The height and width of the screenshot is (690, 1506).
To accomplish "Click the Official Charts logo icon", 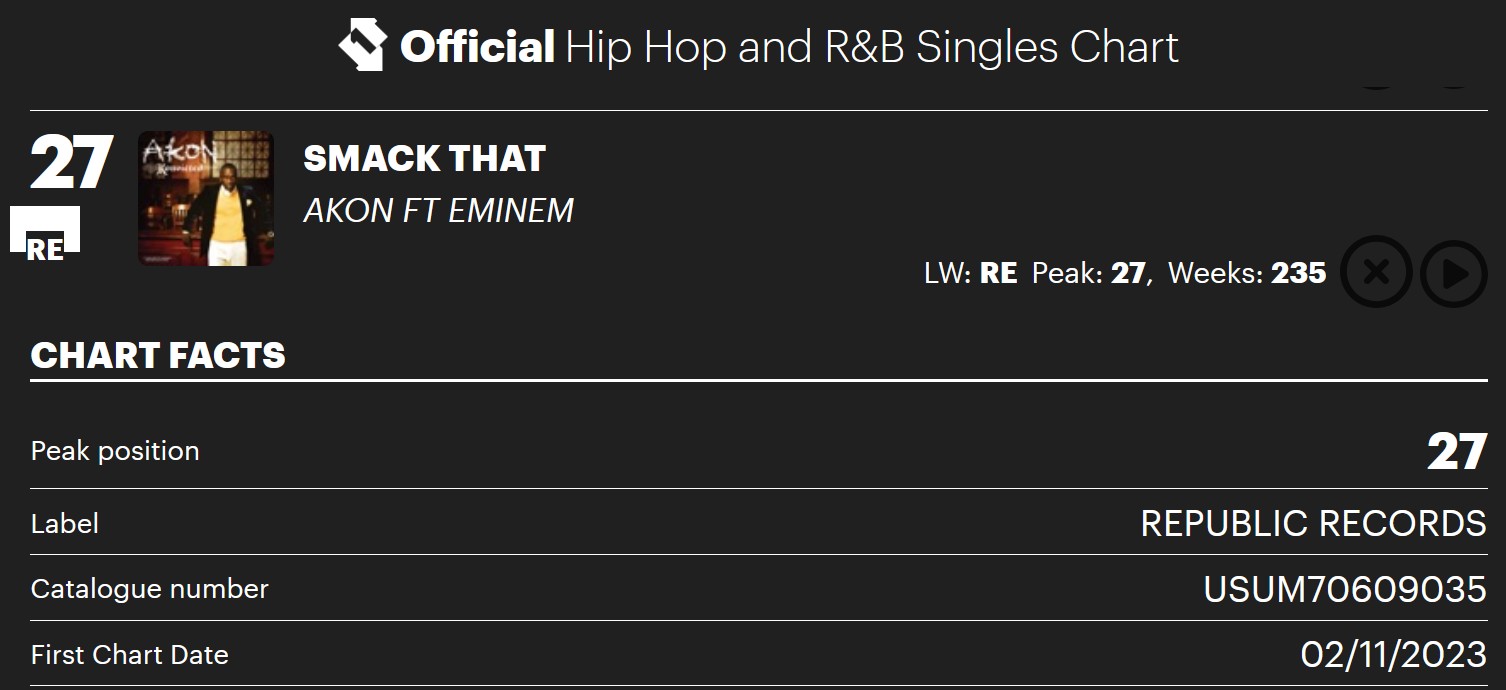I will point(361,46).
